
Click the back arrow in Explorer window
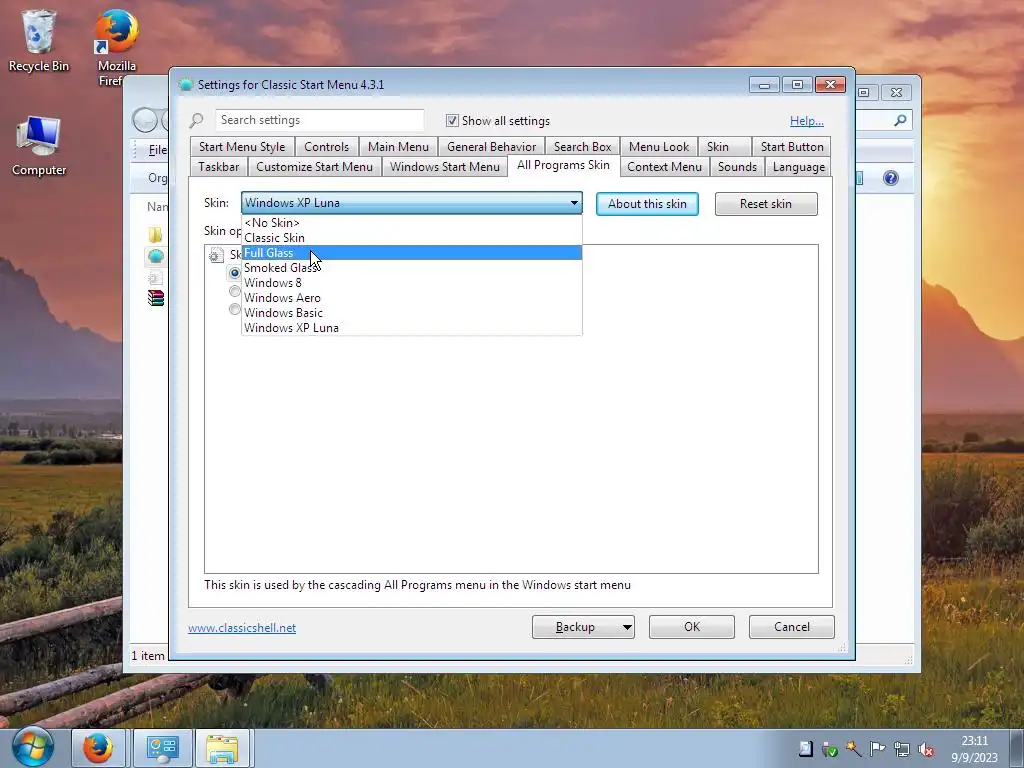click(x=145, y=120)
